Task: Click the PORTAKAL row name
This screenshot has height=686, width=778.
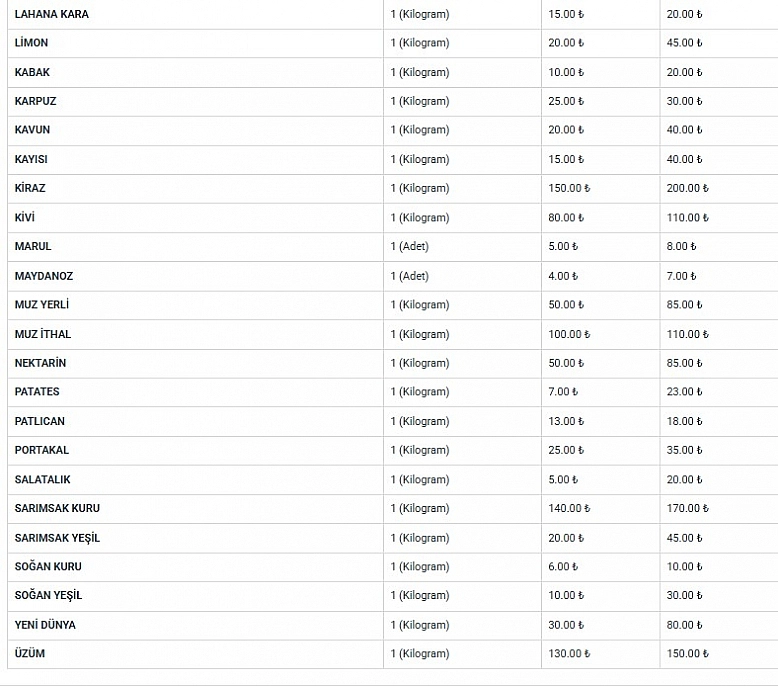Action: point(42,450)
